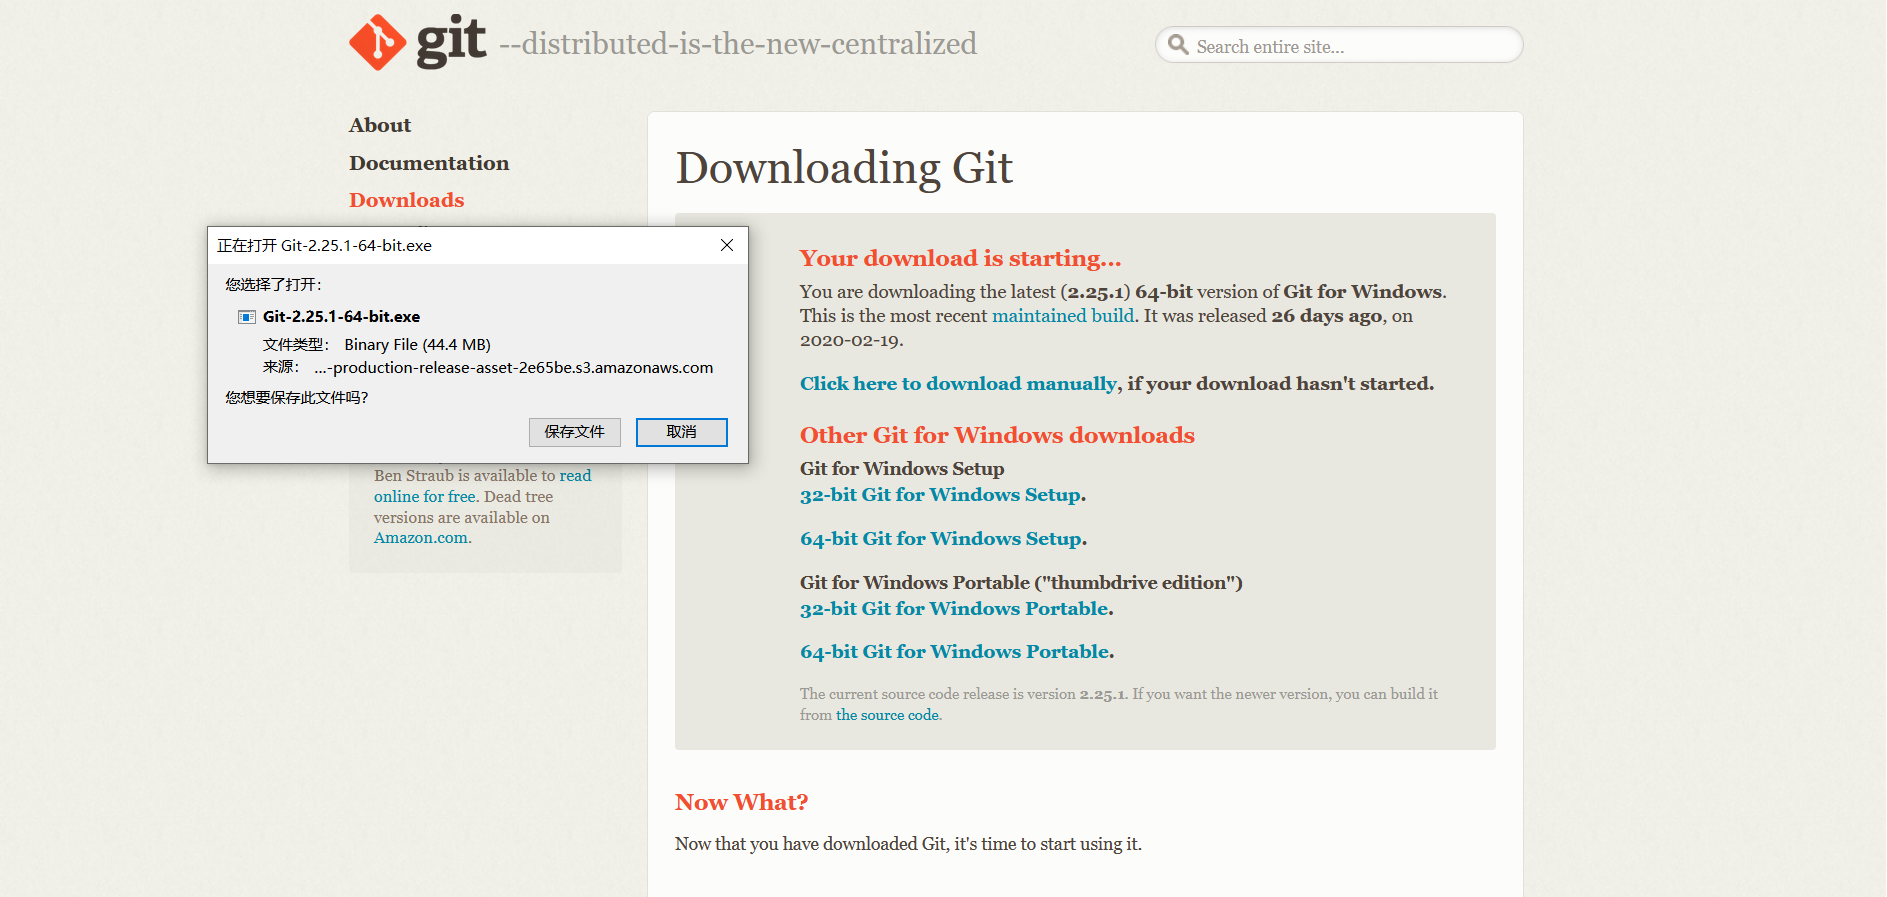Click the release date 2020-02-19 text

[x=849, y=341]
